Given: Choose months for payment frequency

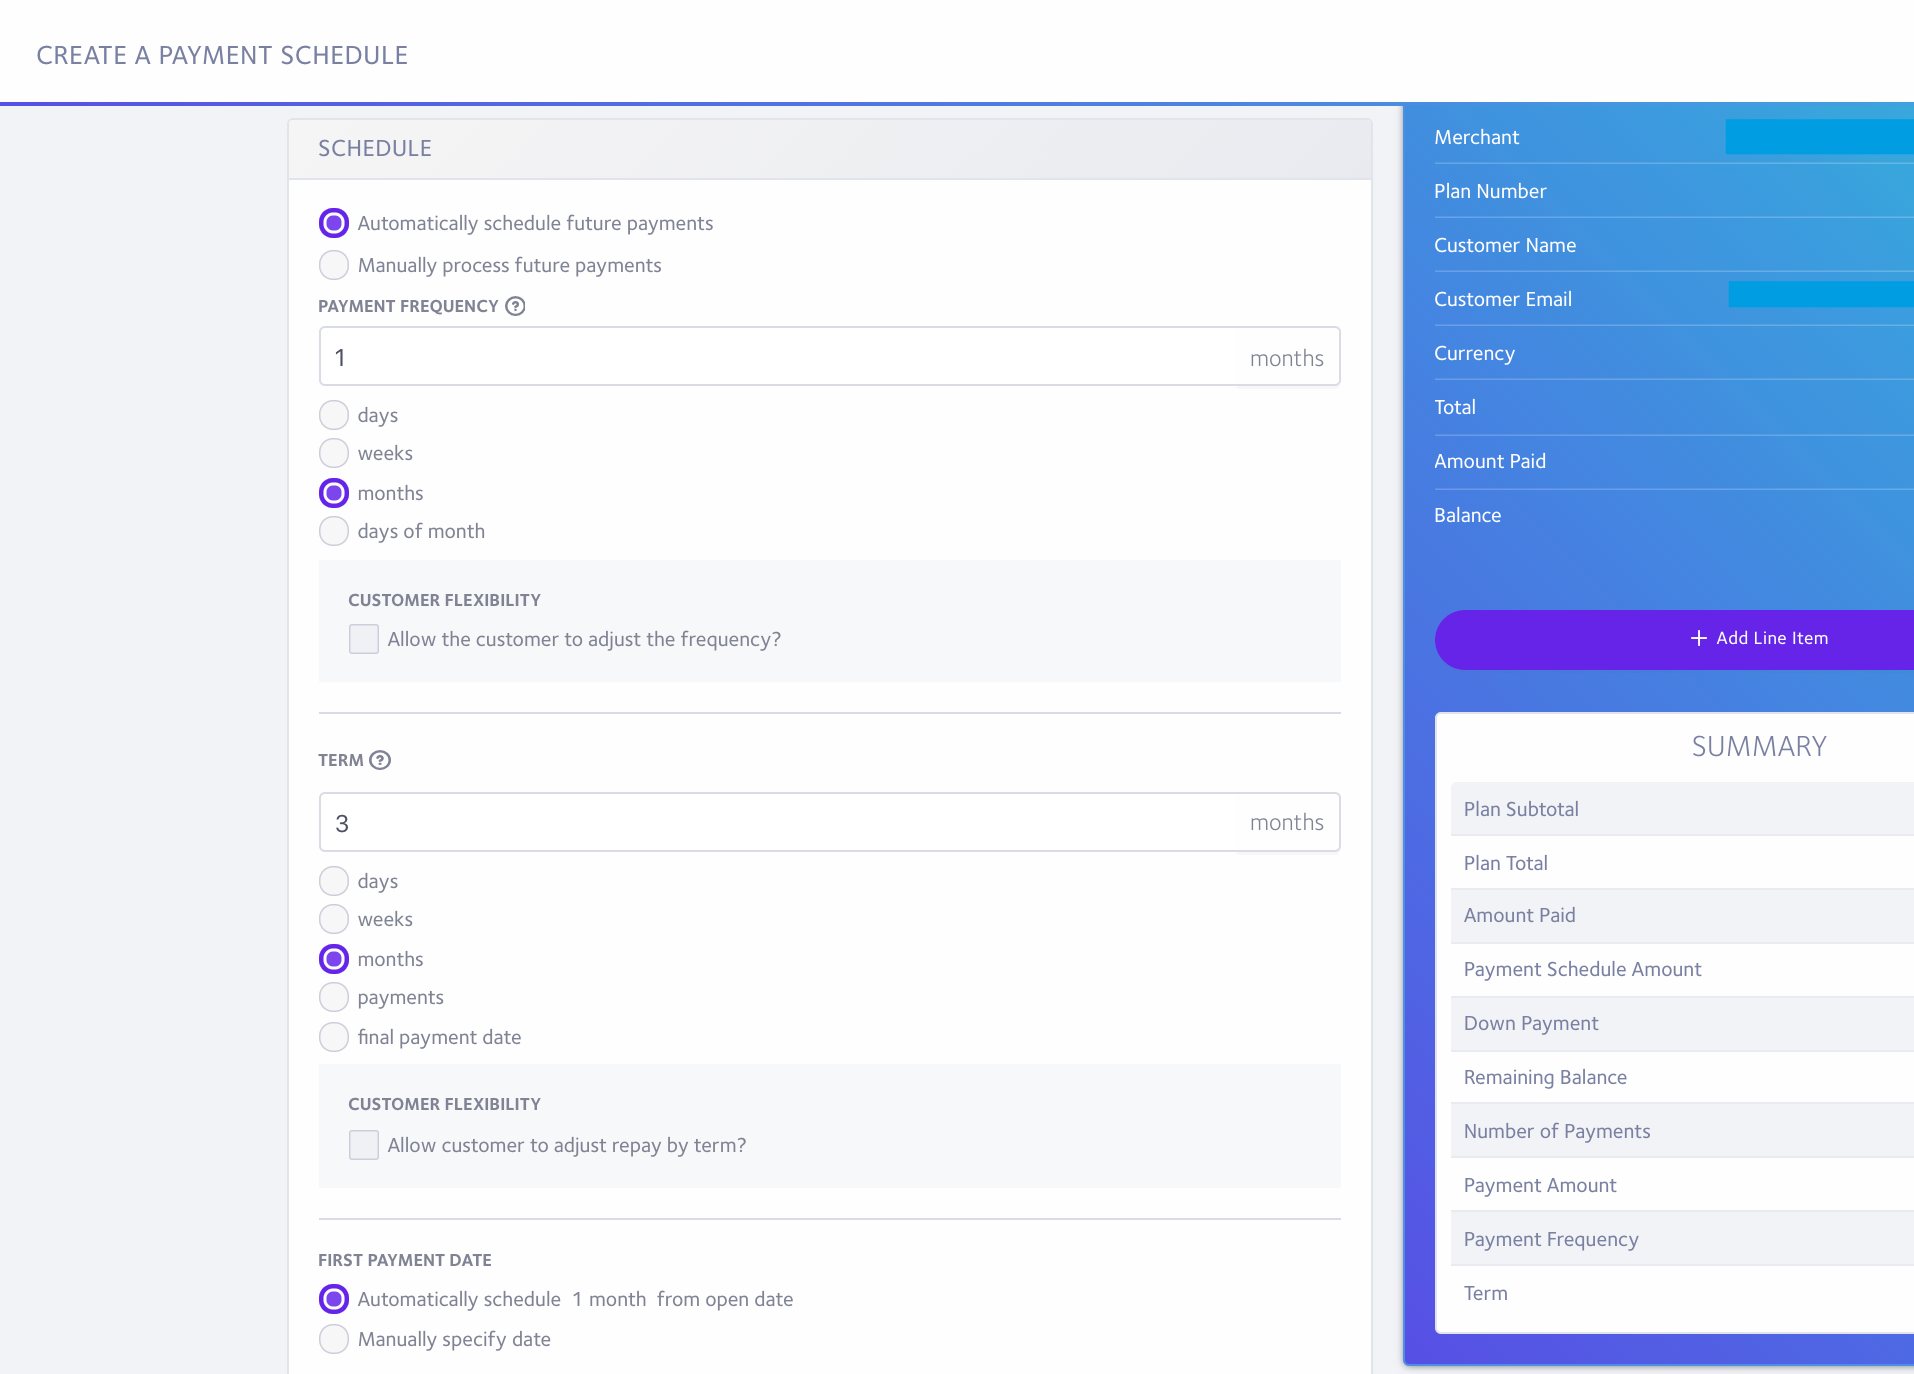Looking at the screenshot, I should tap(334, 493).
